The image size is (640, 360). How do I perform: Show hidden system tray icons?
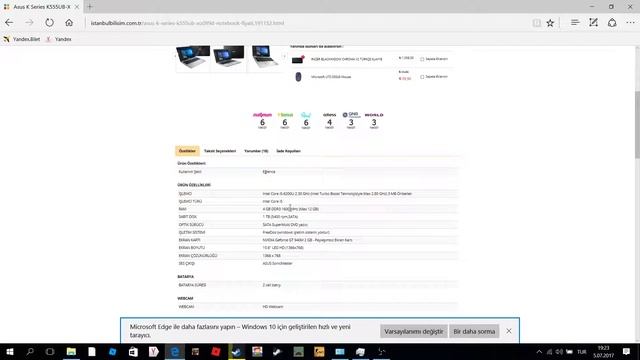tap(539, 352)
